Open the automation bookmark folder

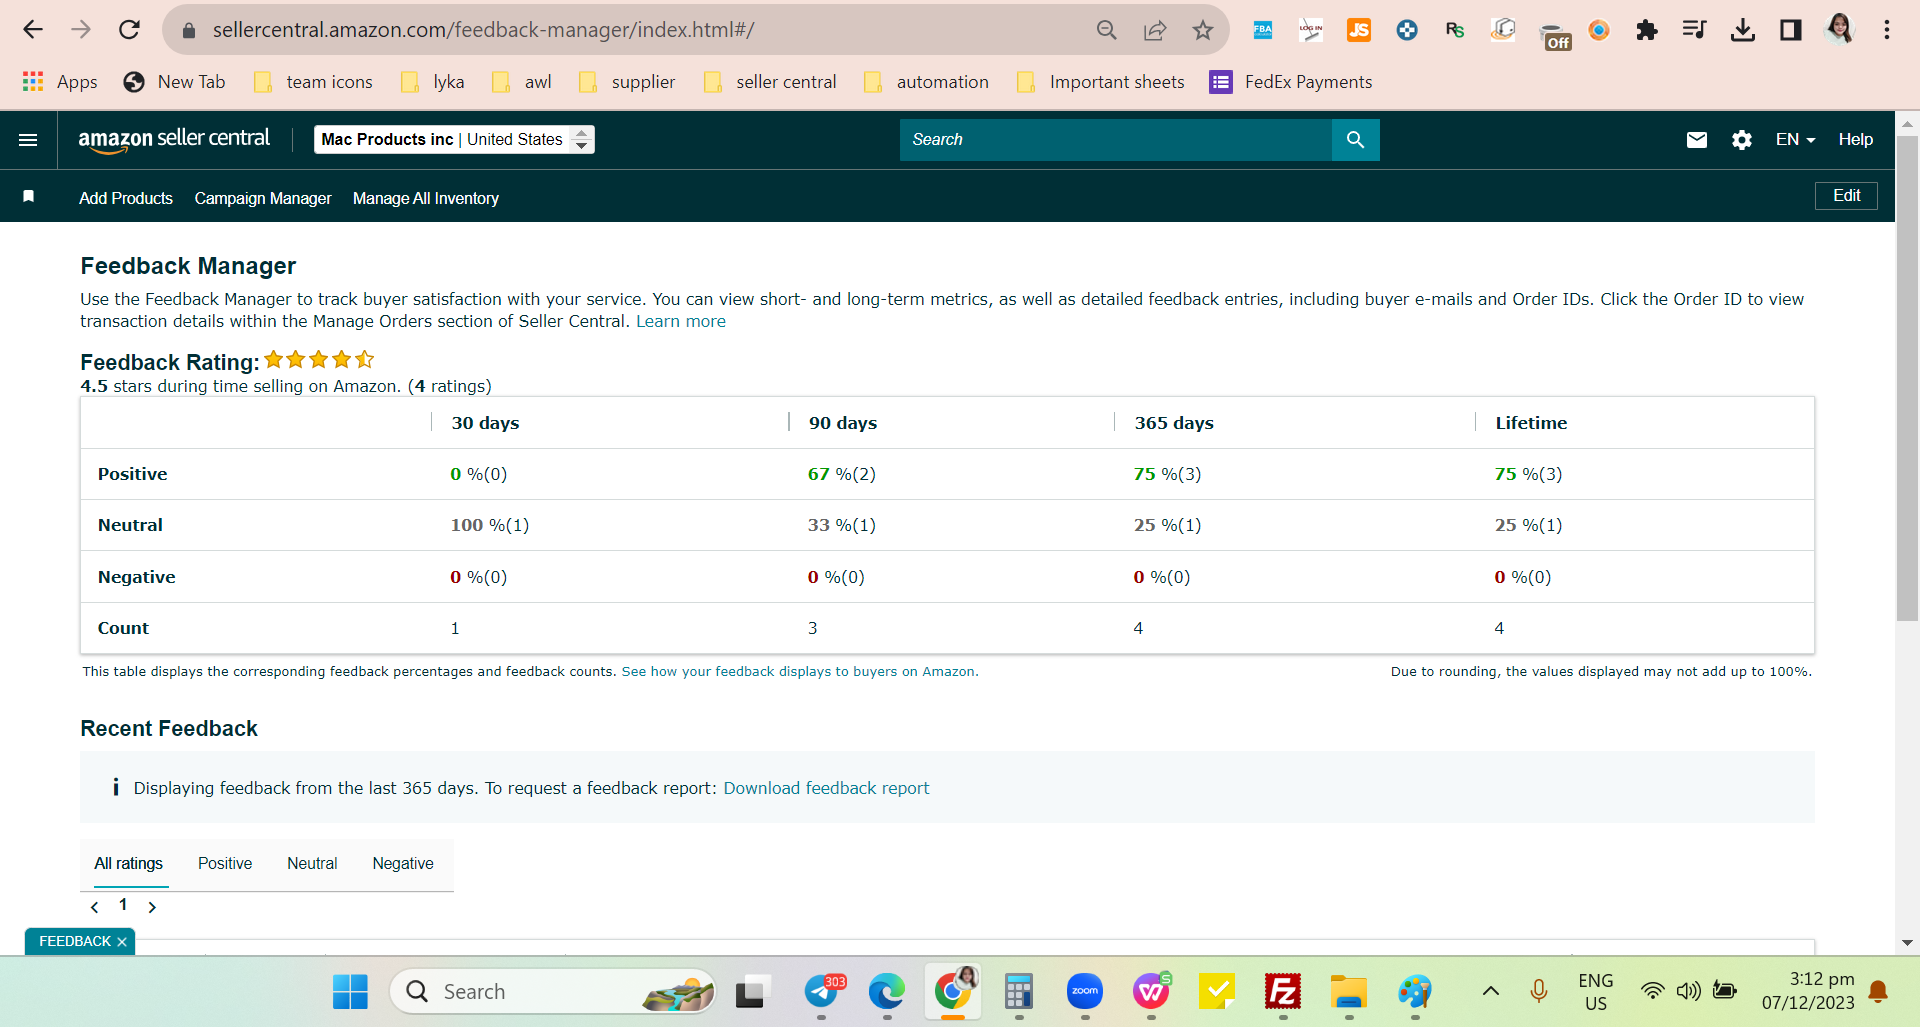pyautogui.click(x=926, y=82)
